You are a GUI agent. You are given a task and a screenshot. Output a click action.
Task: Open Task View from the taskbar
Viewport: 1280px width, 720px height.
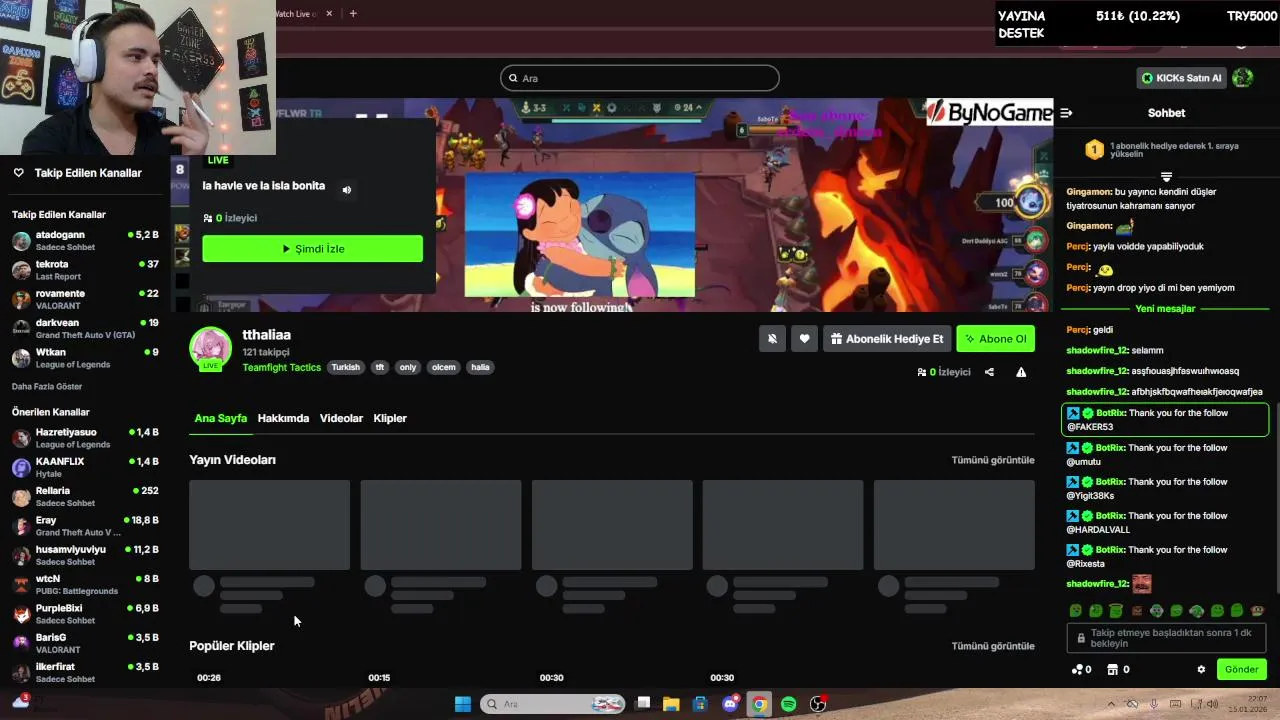pos(643,704)
